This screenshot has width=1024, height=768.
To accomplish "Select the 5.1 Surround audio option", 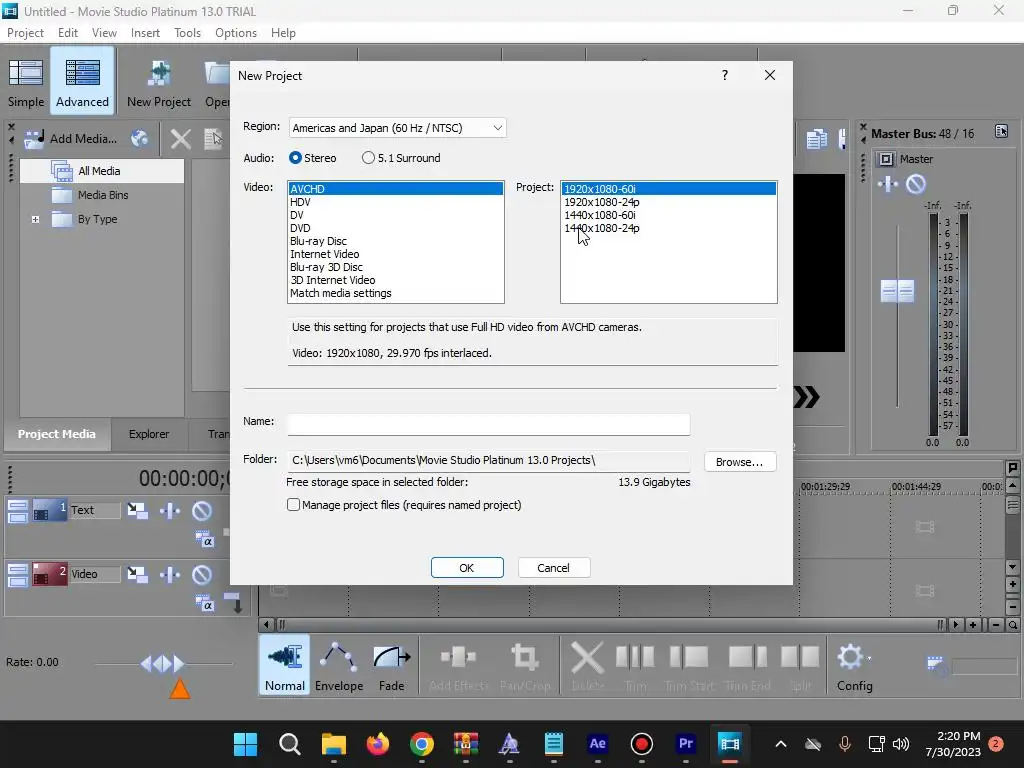I will pos(401,158).
